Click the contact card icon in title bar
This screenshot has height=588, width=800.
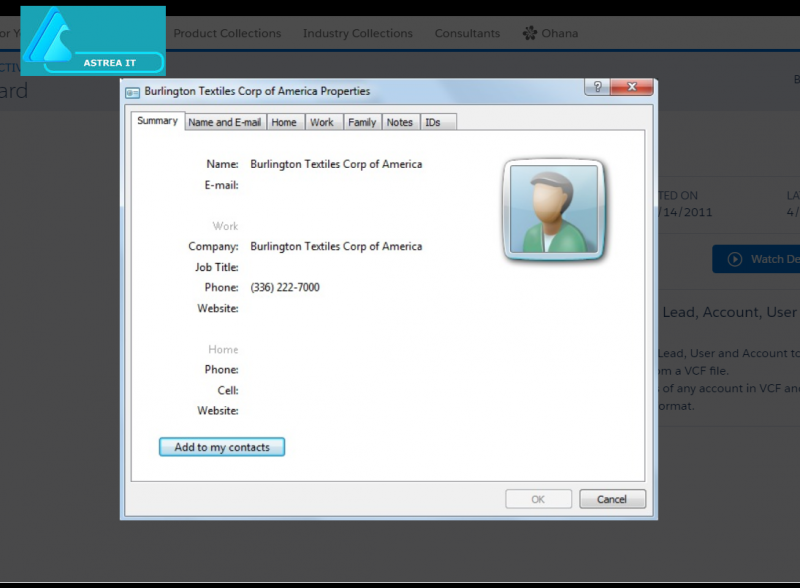coord(133,92)
